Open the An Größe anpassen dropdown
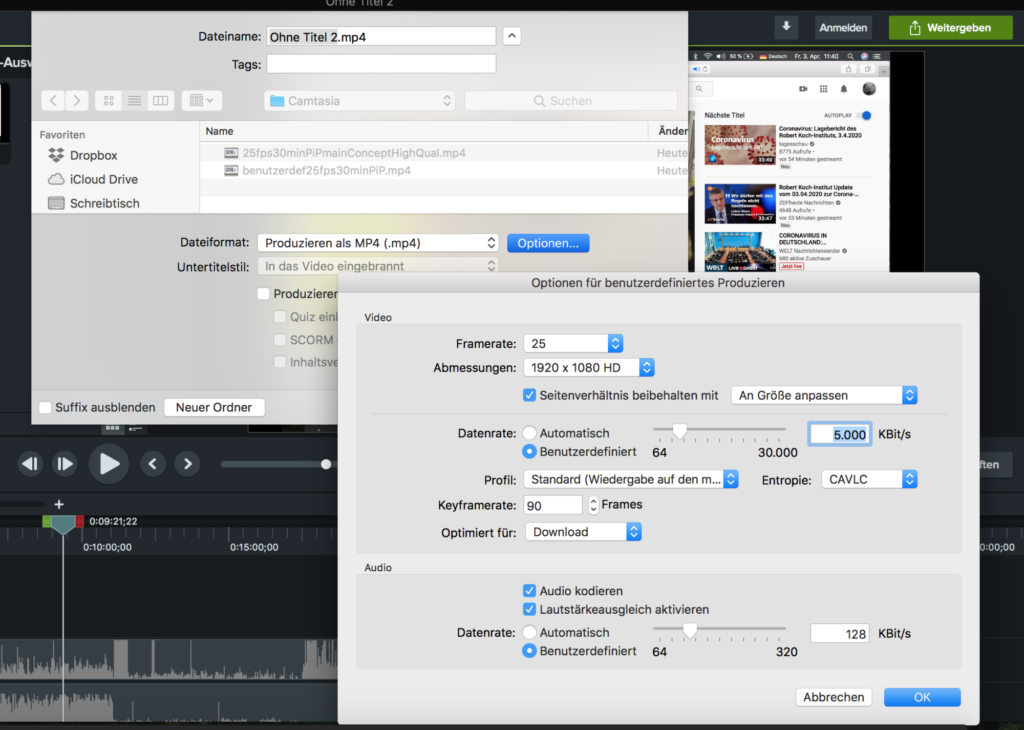1024x730 pixels. [x=824, y=395]
